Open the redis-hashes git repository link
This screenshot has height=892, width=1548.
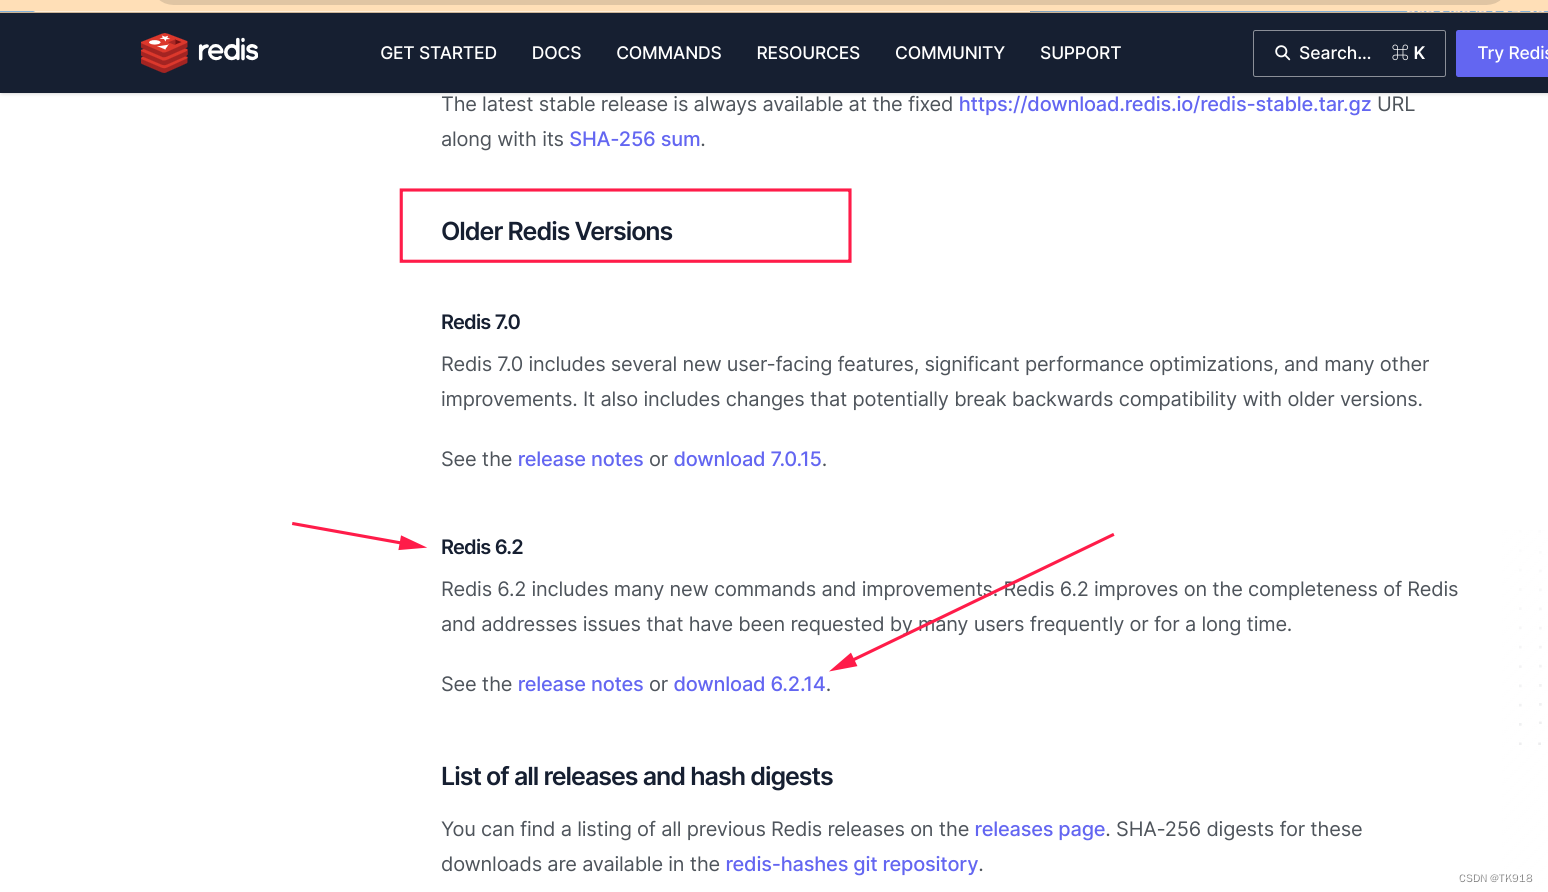(x=852, y=864)
